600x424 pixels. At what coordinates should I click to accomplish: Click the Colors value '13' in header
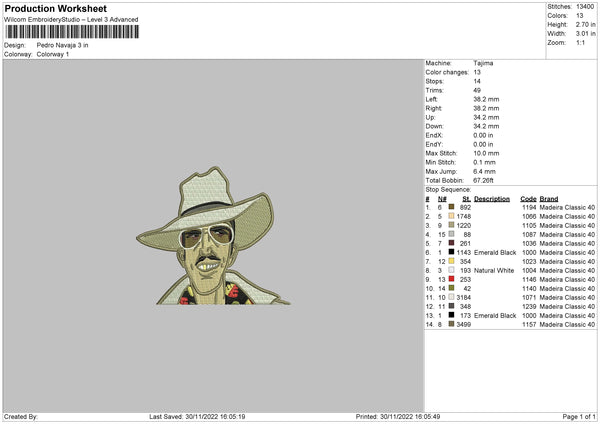[580, 16]
